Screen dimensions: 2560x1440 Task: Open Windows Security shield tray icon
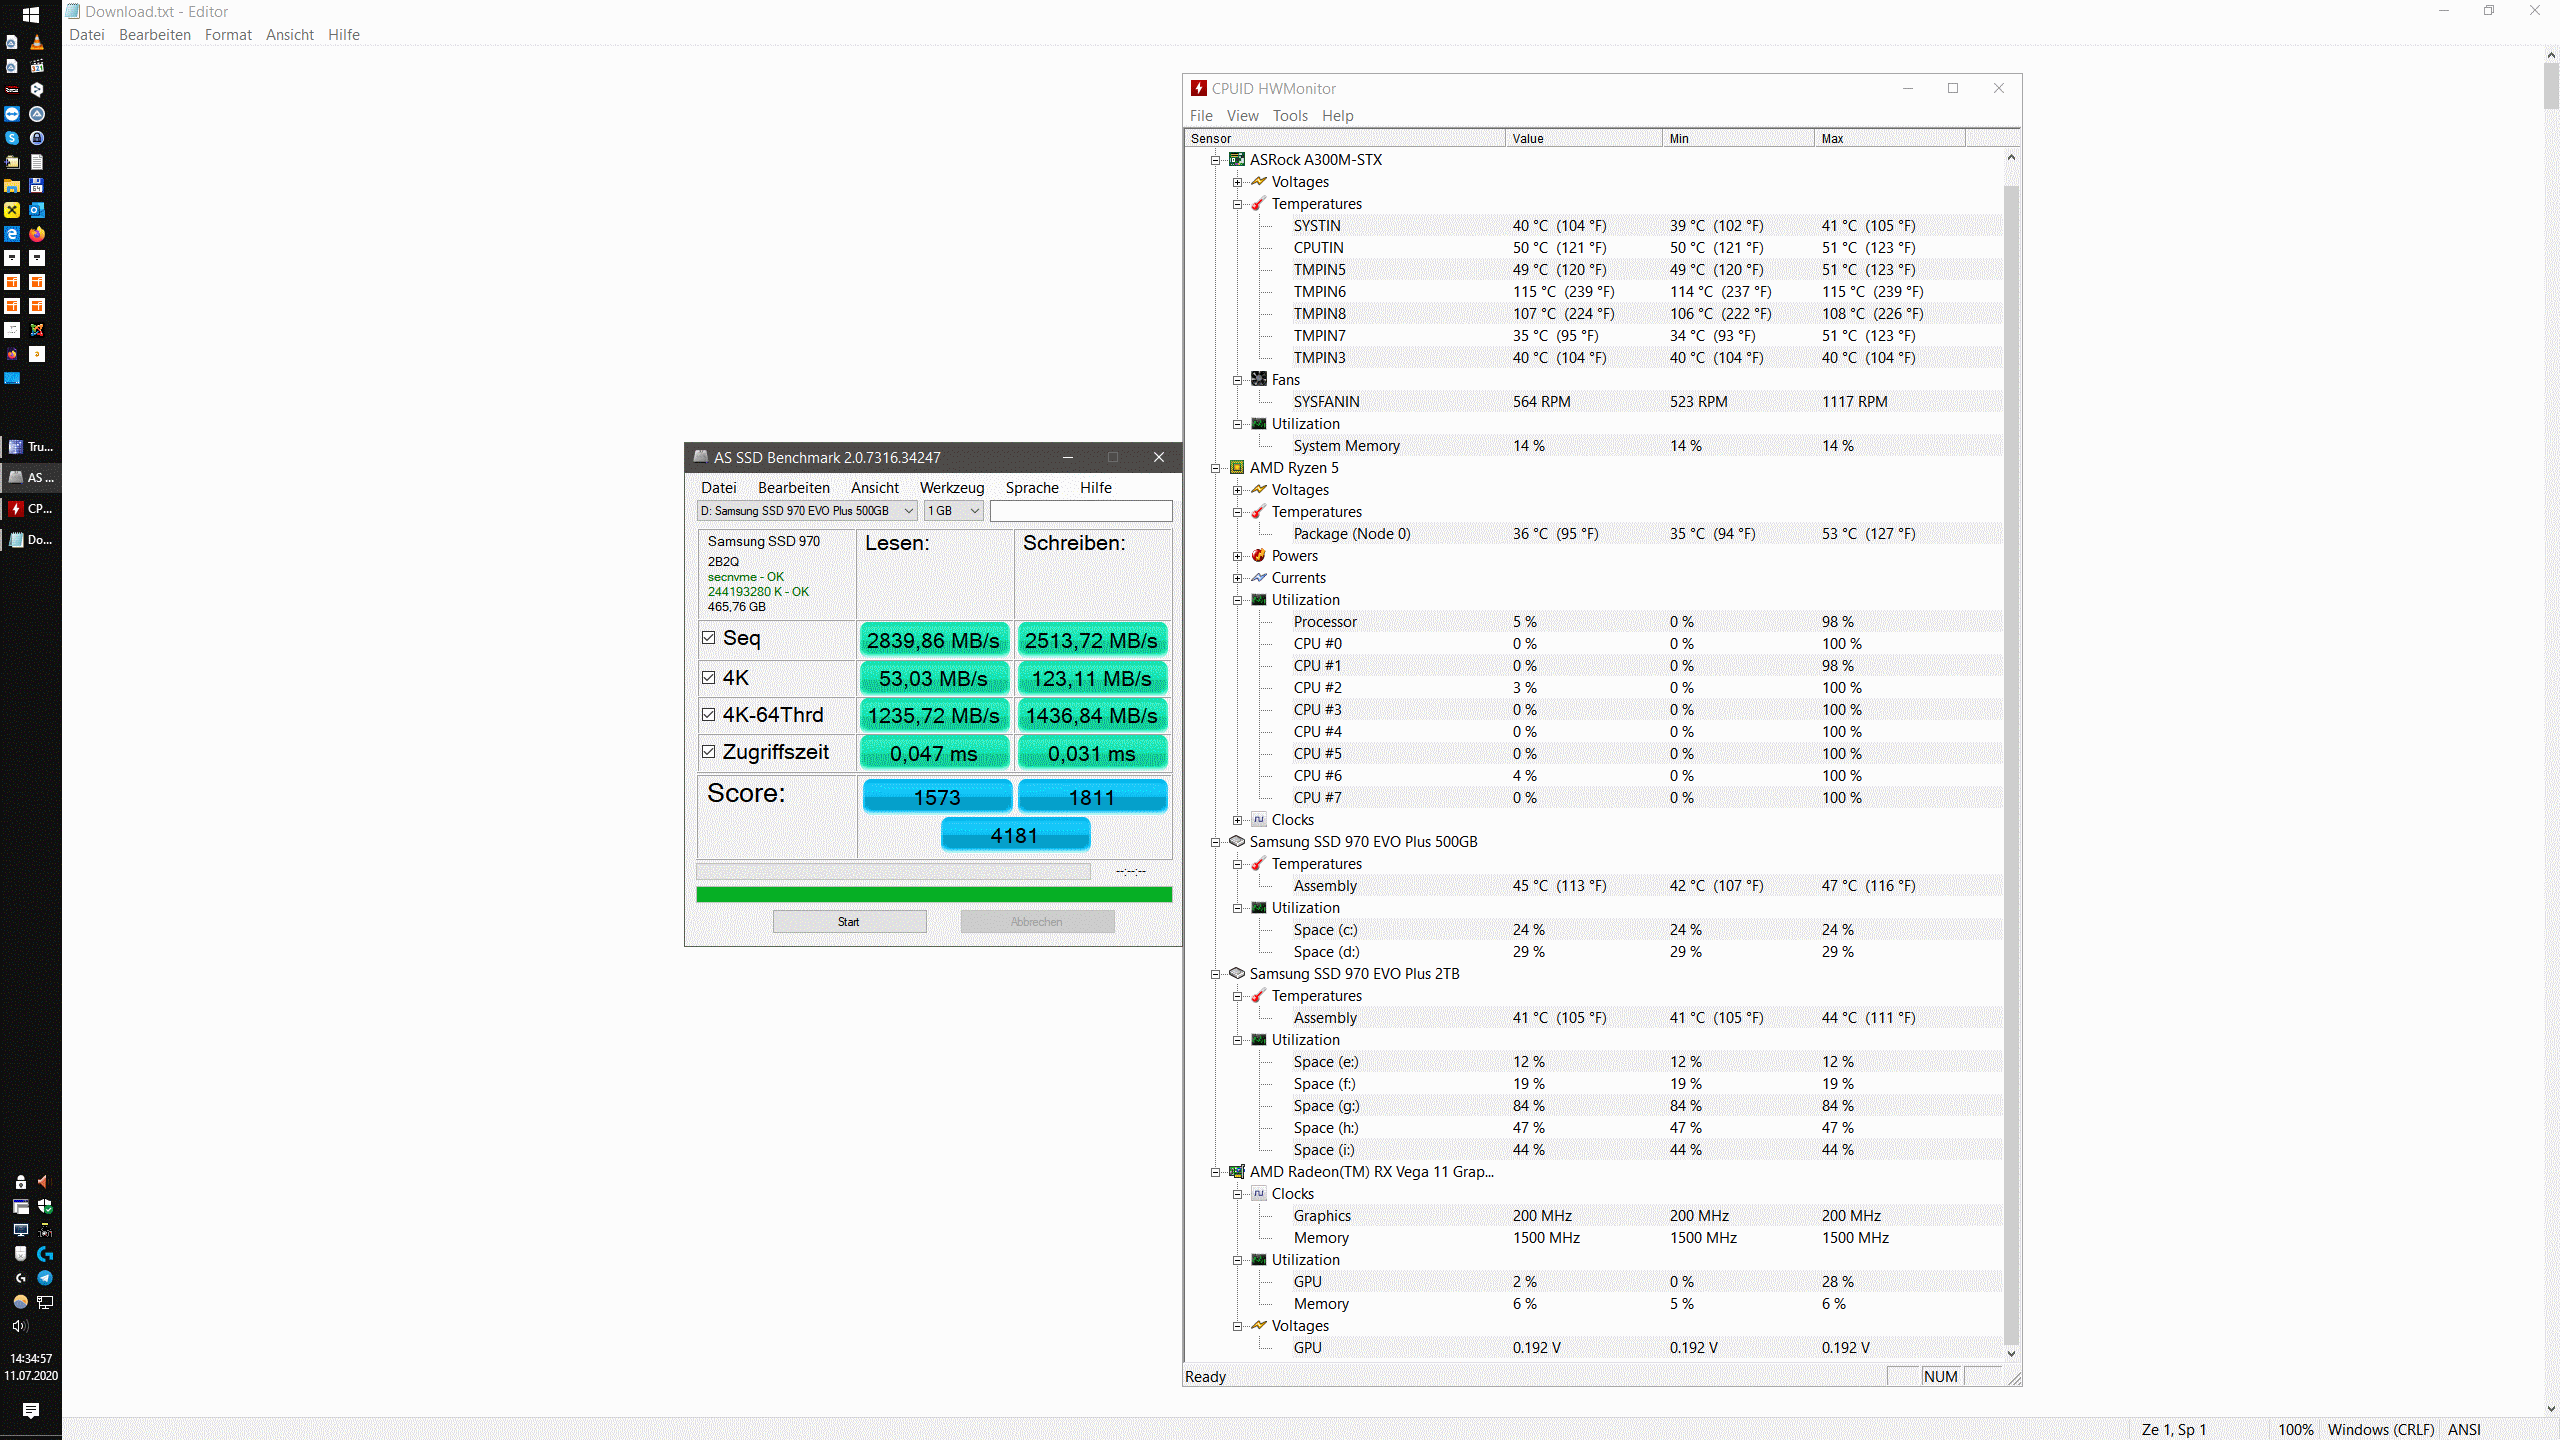[x=45, y=1206]
